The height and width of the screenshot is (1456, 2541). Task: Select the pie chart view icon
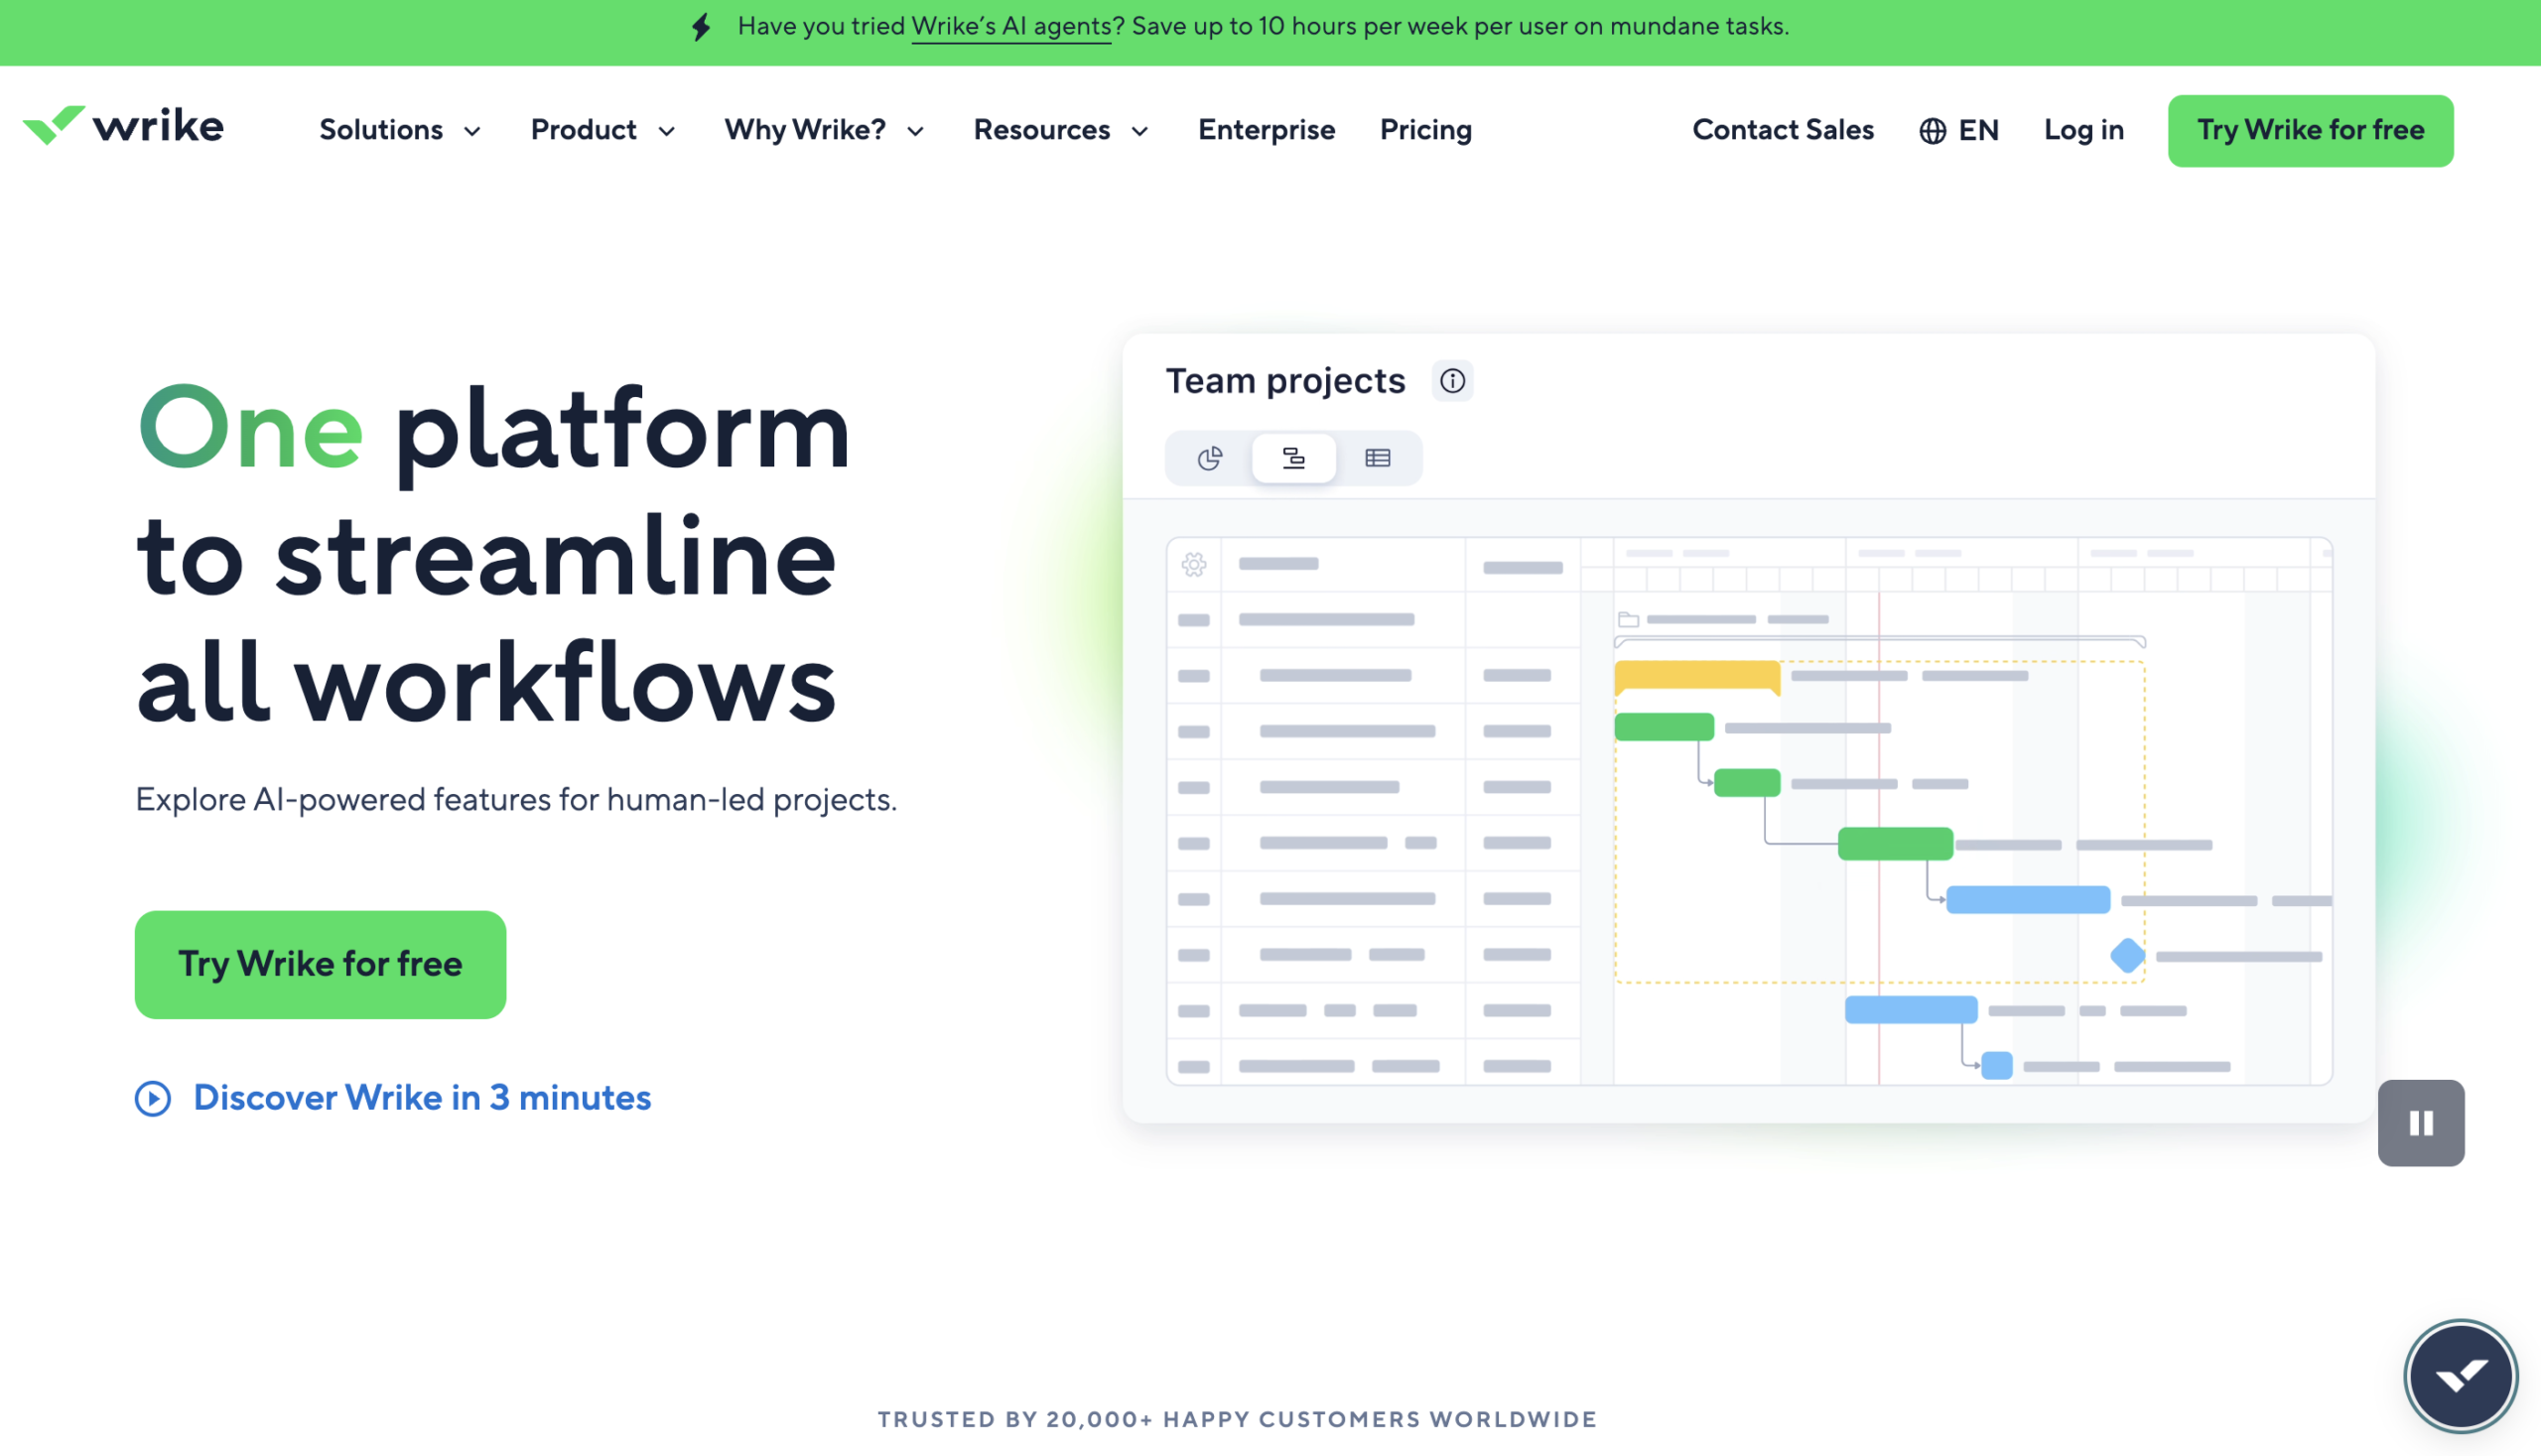(x=1209, y=458)
